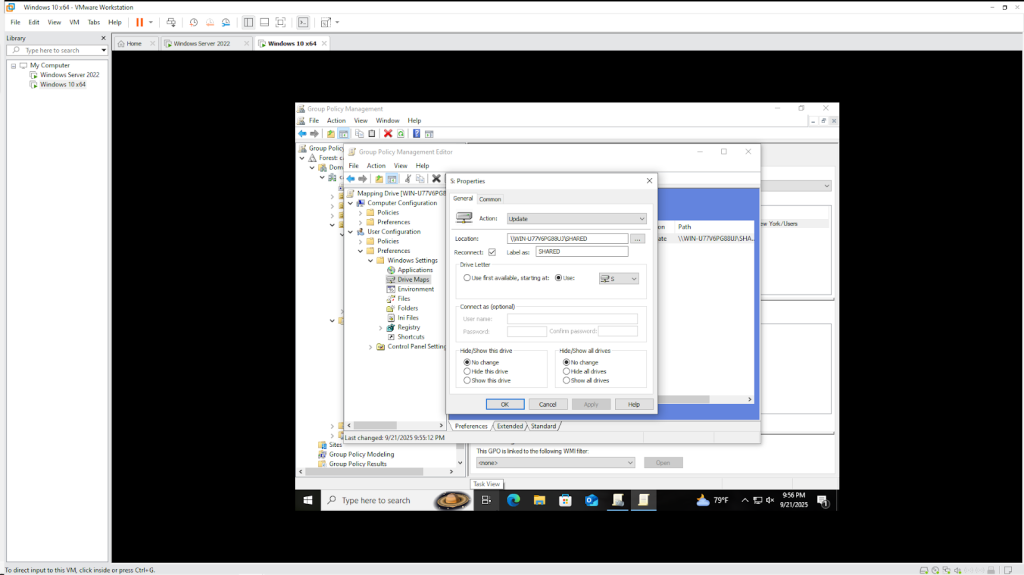Click red X delete icon in Group Policy Management toolbar
This screenshot has height=575, width=1024.
click(387, 134)
